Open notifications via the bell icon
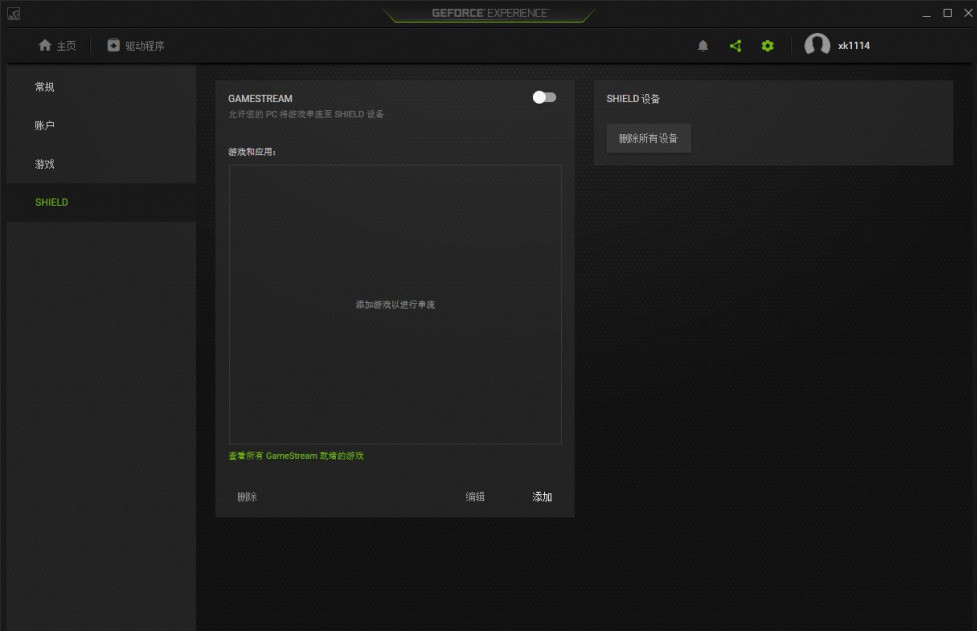Image resolution: width=977 pixels, height=631 pixels. pos(701,45)
